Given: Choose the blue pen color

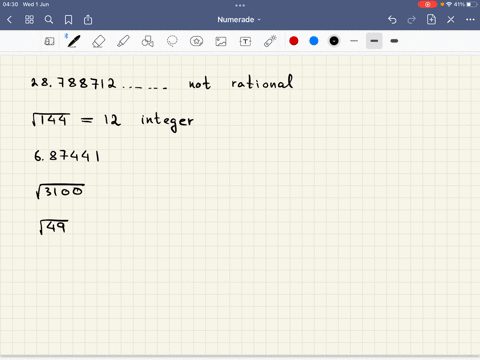Looking at the screenshot, I should 314,41.
